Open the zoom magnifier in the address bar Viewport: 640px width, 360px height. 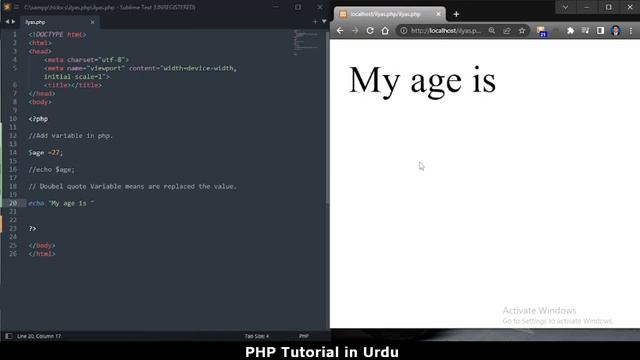[x=492, y=31]
